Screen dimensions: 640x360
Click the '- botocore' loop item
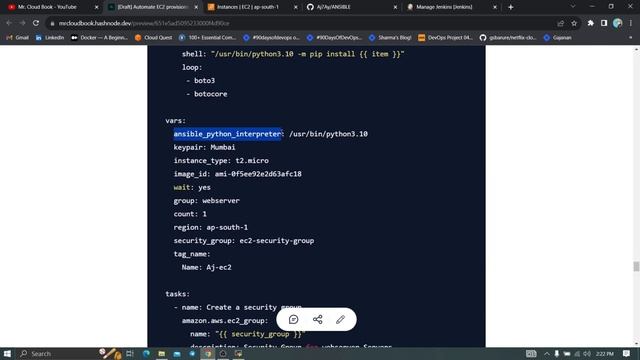207,94
